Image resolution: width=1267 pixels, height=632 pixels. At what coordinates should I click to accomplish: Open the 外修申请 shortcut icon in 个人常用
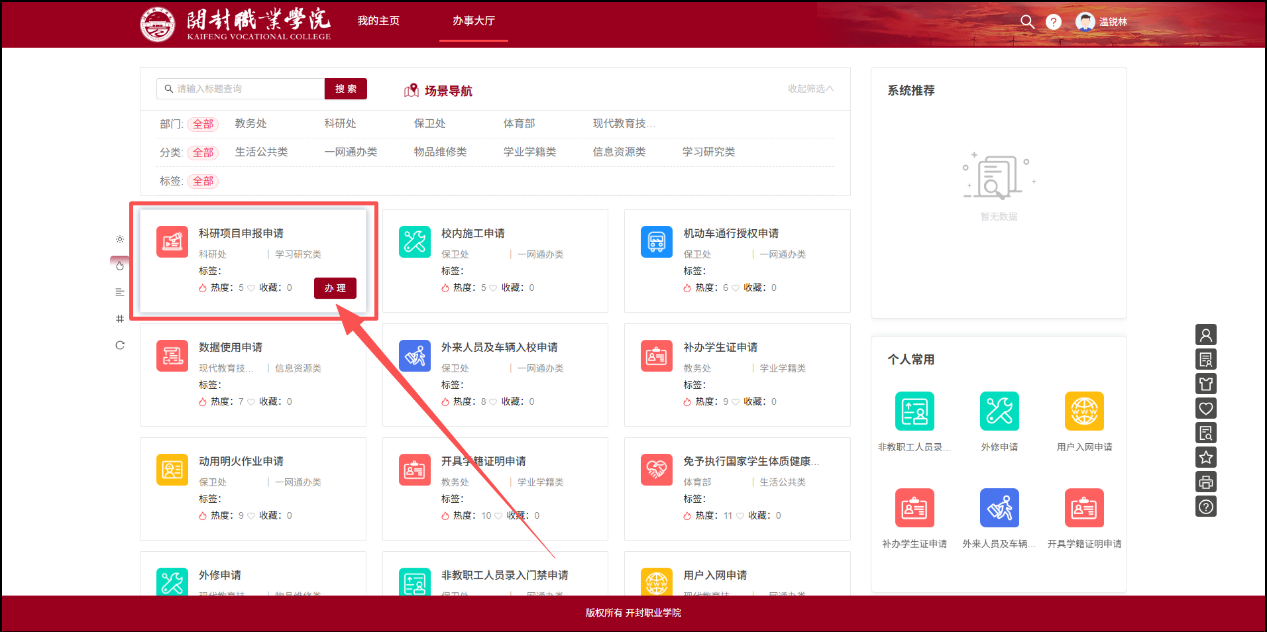(x=999, y=411)
